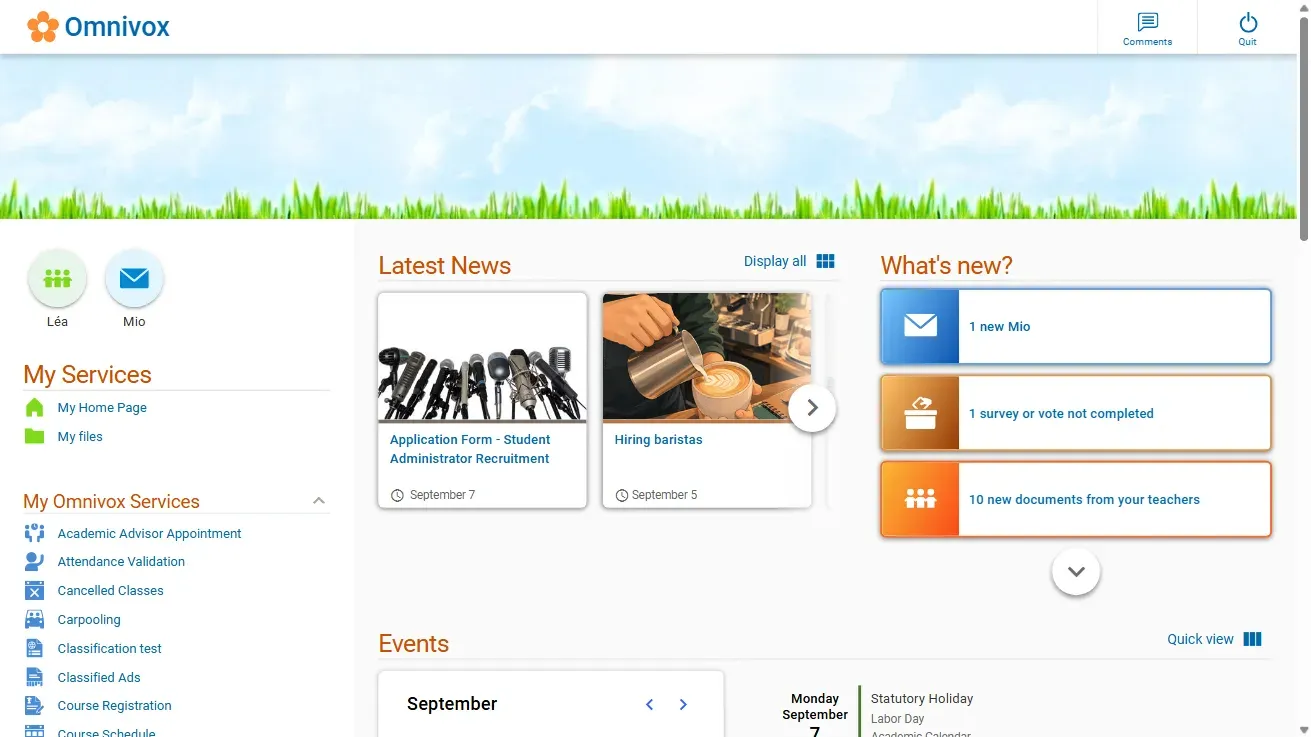Click the page vertical scrollbar
Viewport: 1311px width, 737px height.
click(1304, 130)
